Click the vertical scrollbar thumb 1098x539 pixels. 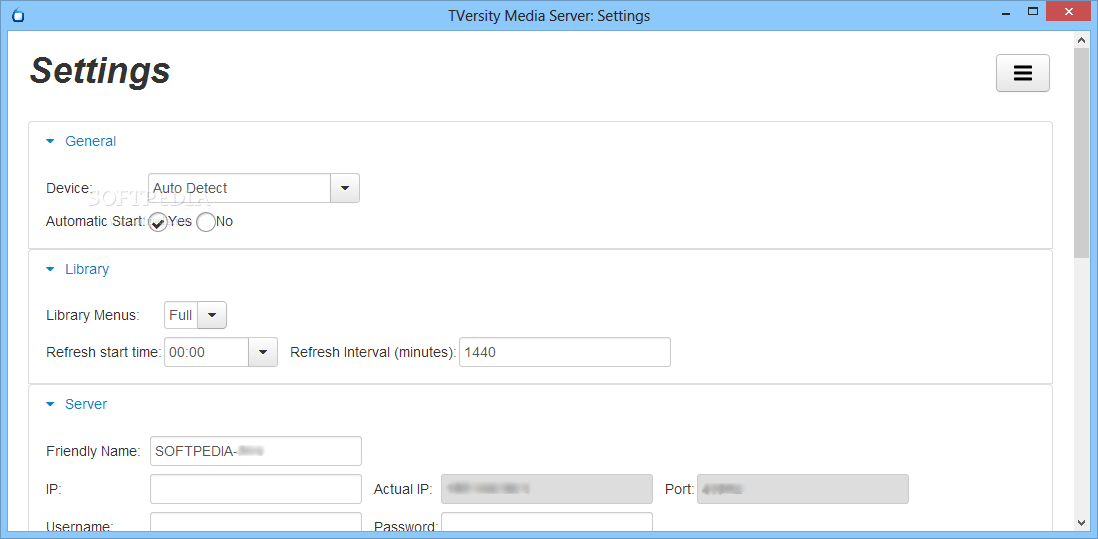[1082, 153]
